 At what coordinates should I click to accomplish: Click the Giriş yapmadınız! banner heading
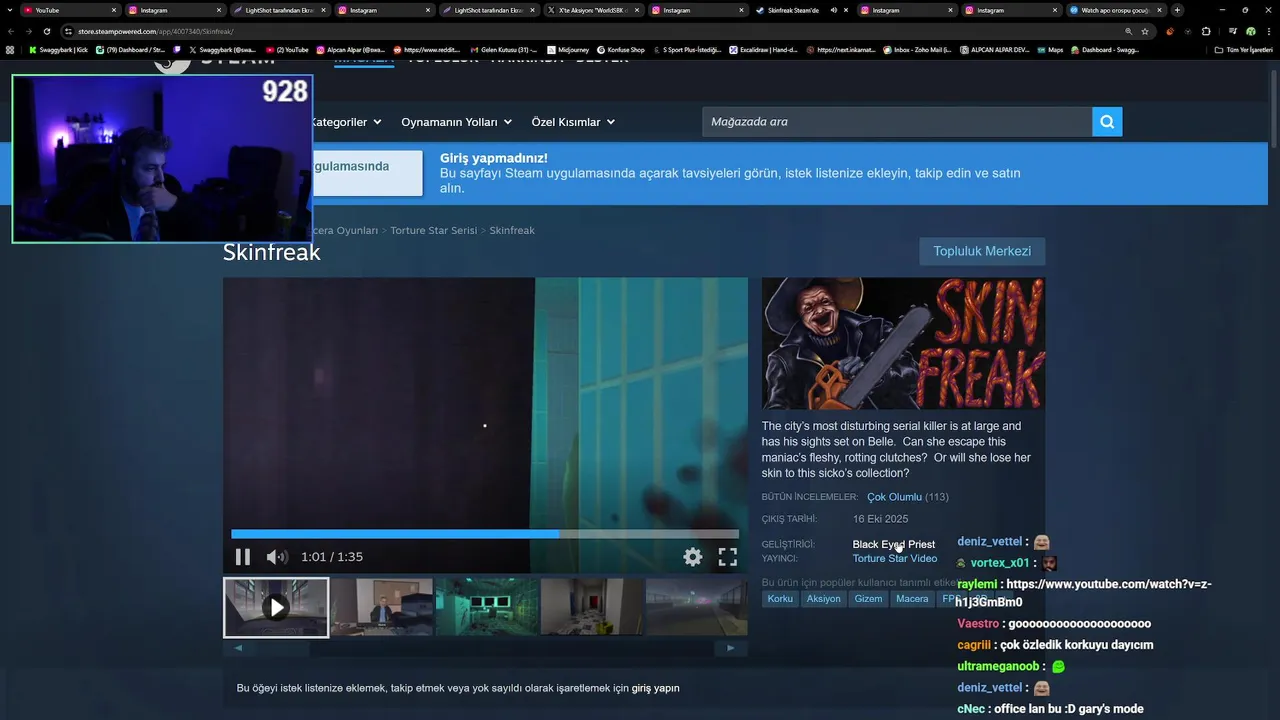[494, 158]
